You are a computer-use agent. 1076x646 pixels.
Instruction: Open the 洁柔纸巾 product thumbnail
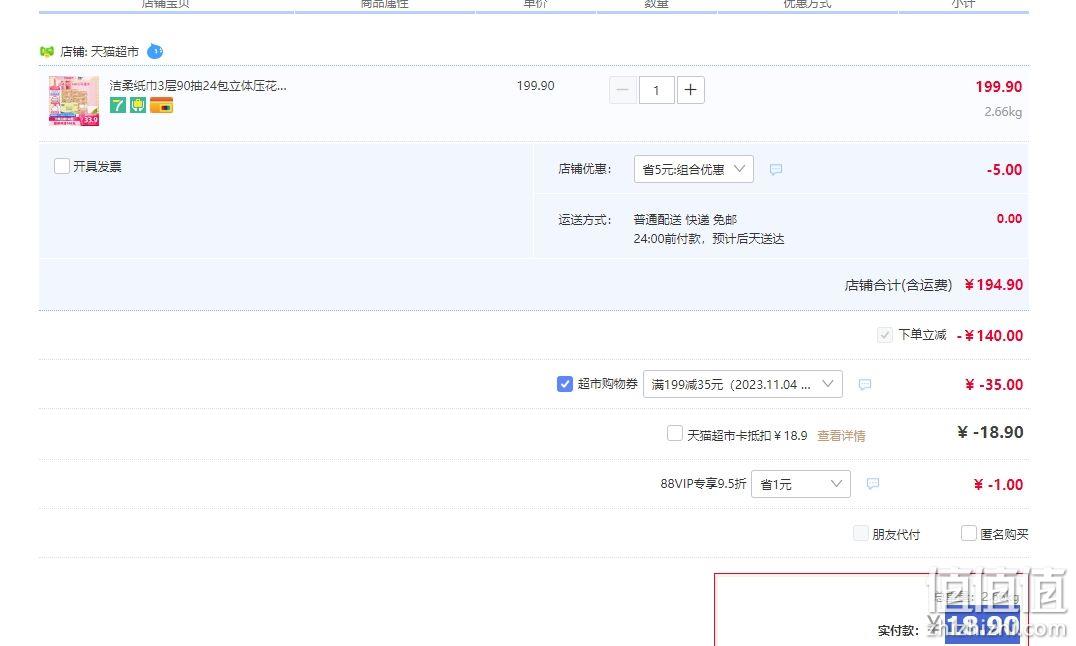(73, 101)
